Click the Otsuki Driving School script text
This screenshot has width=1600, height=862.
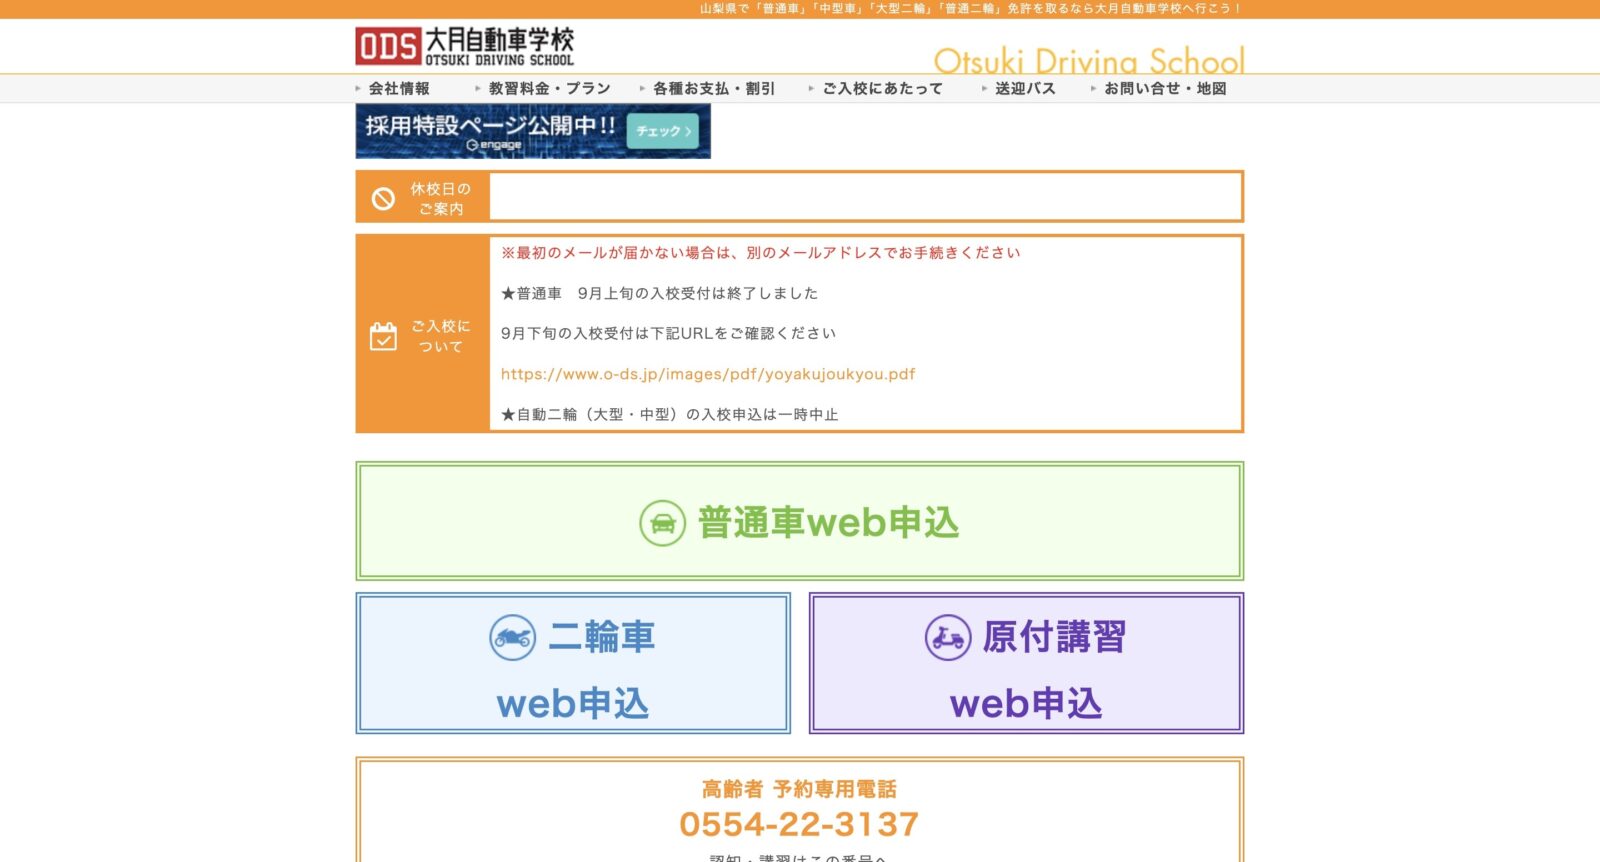(x=1089, y=60)
